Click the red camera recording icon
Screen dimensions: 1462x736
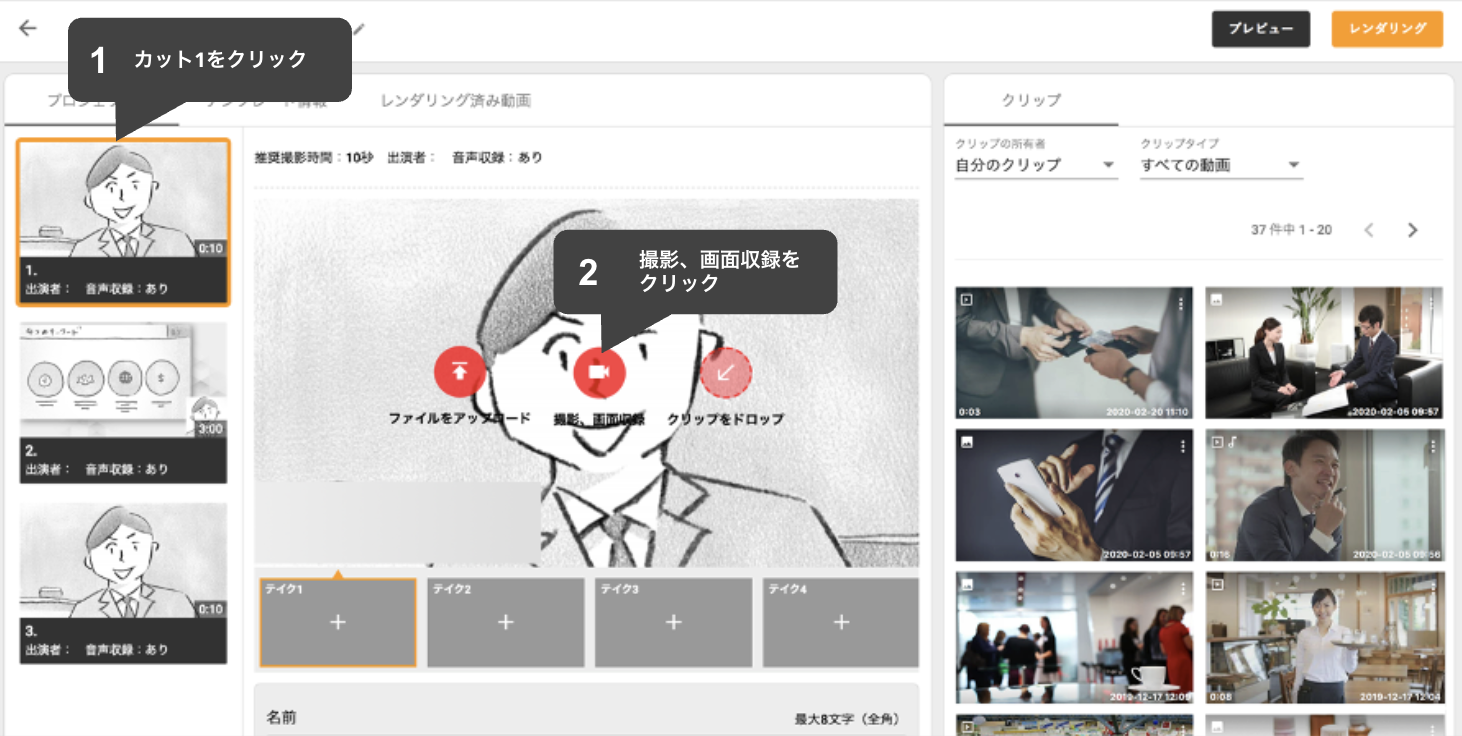(599, 372)
